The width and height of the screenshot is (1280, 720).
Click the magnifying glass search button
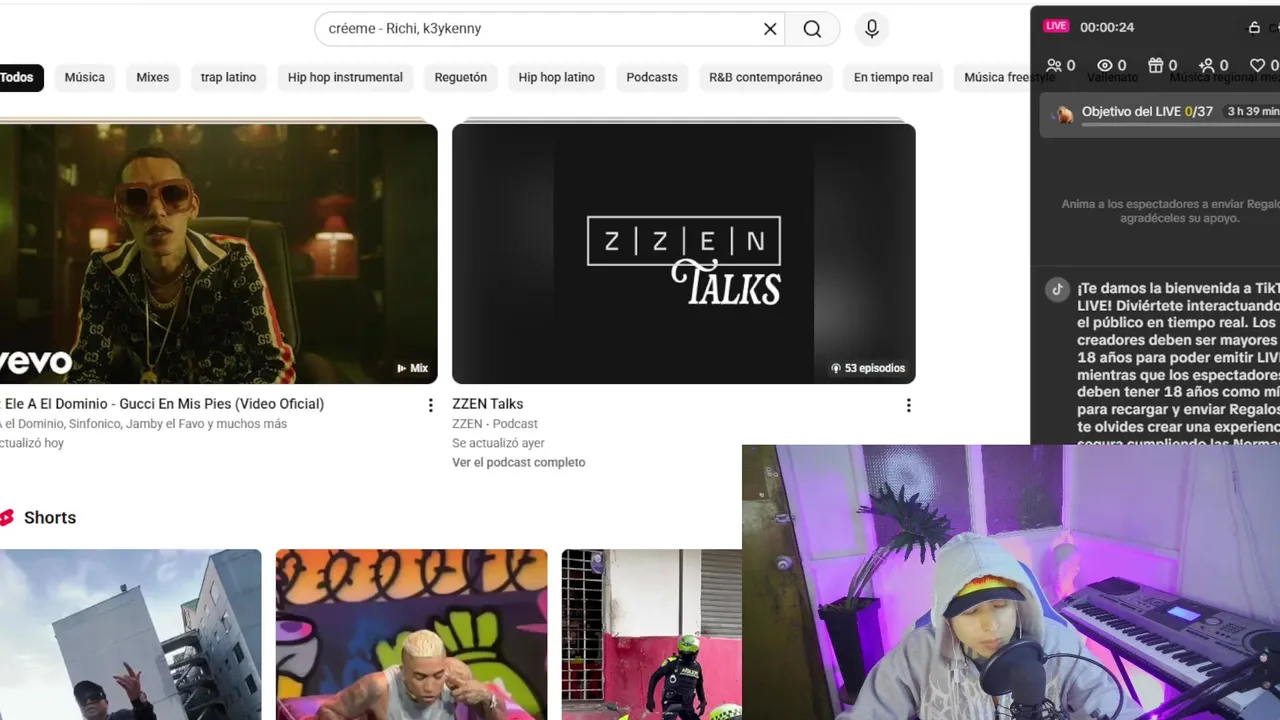coord(812,29)
